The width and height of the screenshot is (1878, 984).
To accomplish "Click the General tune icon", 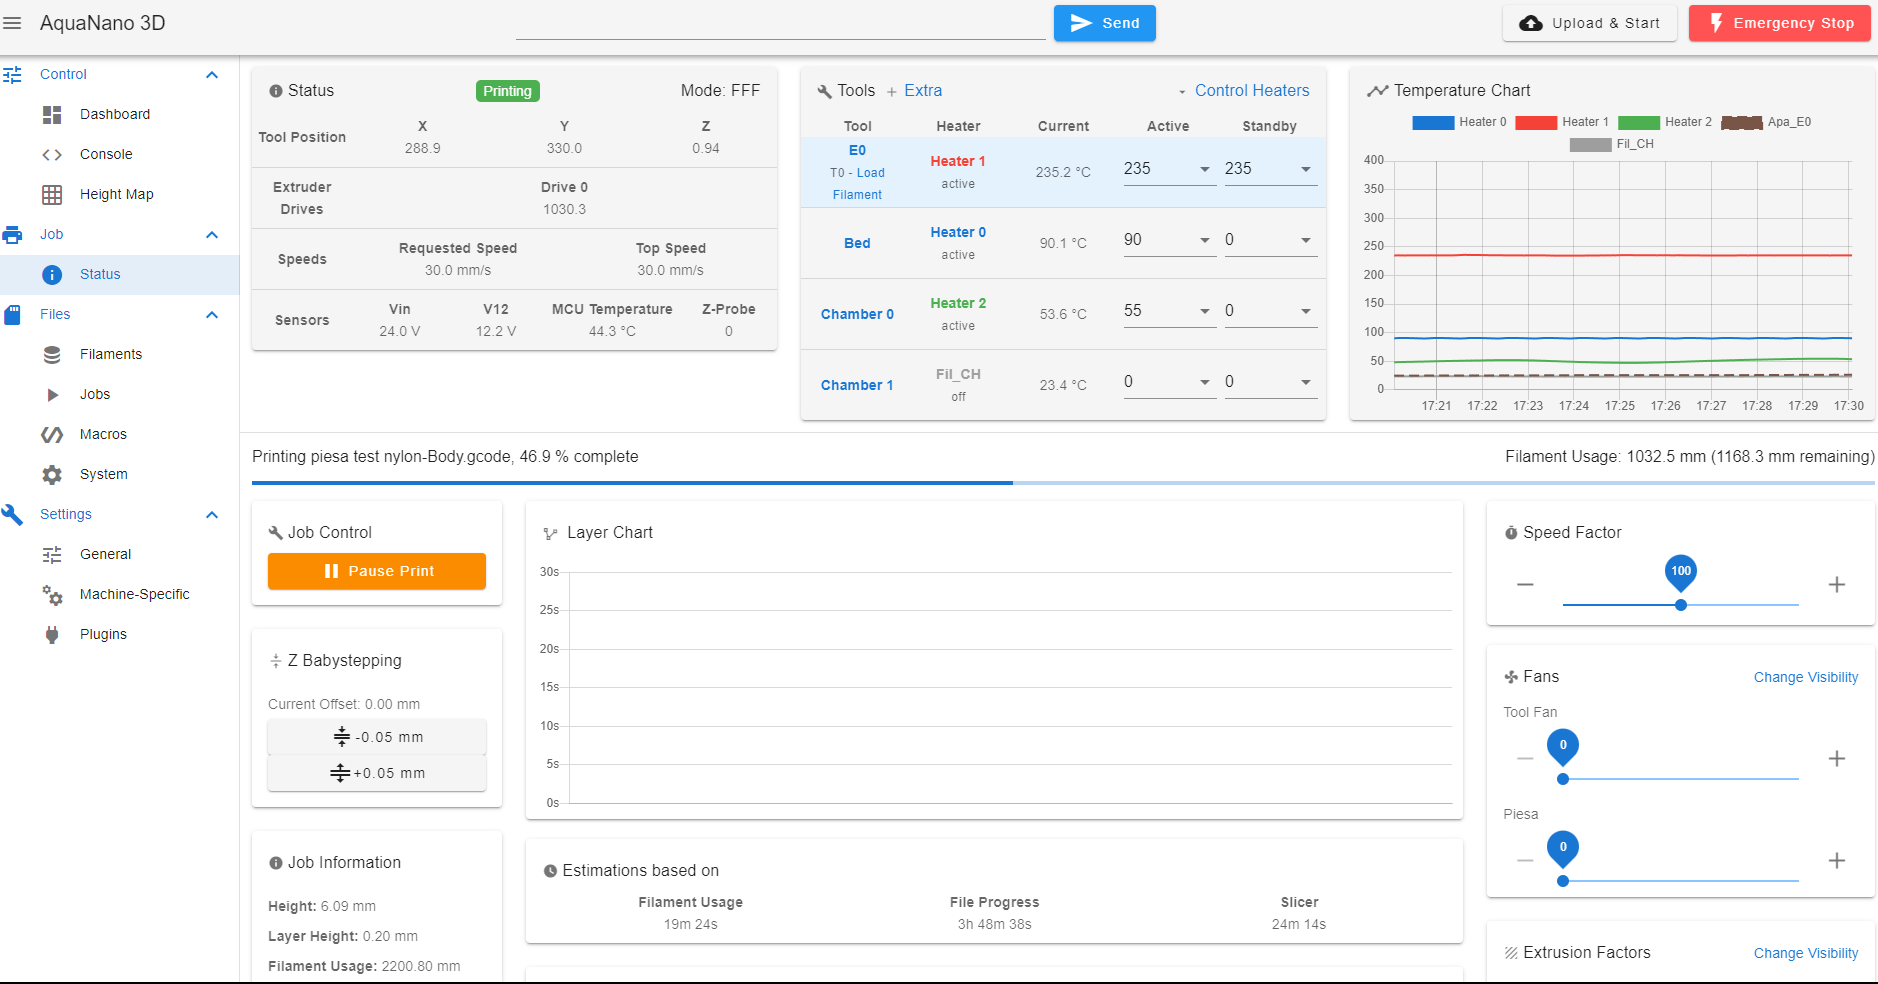I will pyautogui.click(x=52, y=555).
